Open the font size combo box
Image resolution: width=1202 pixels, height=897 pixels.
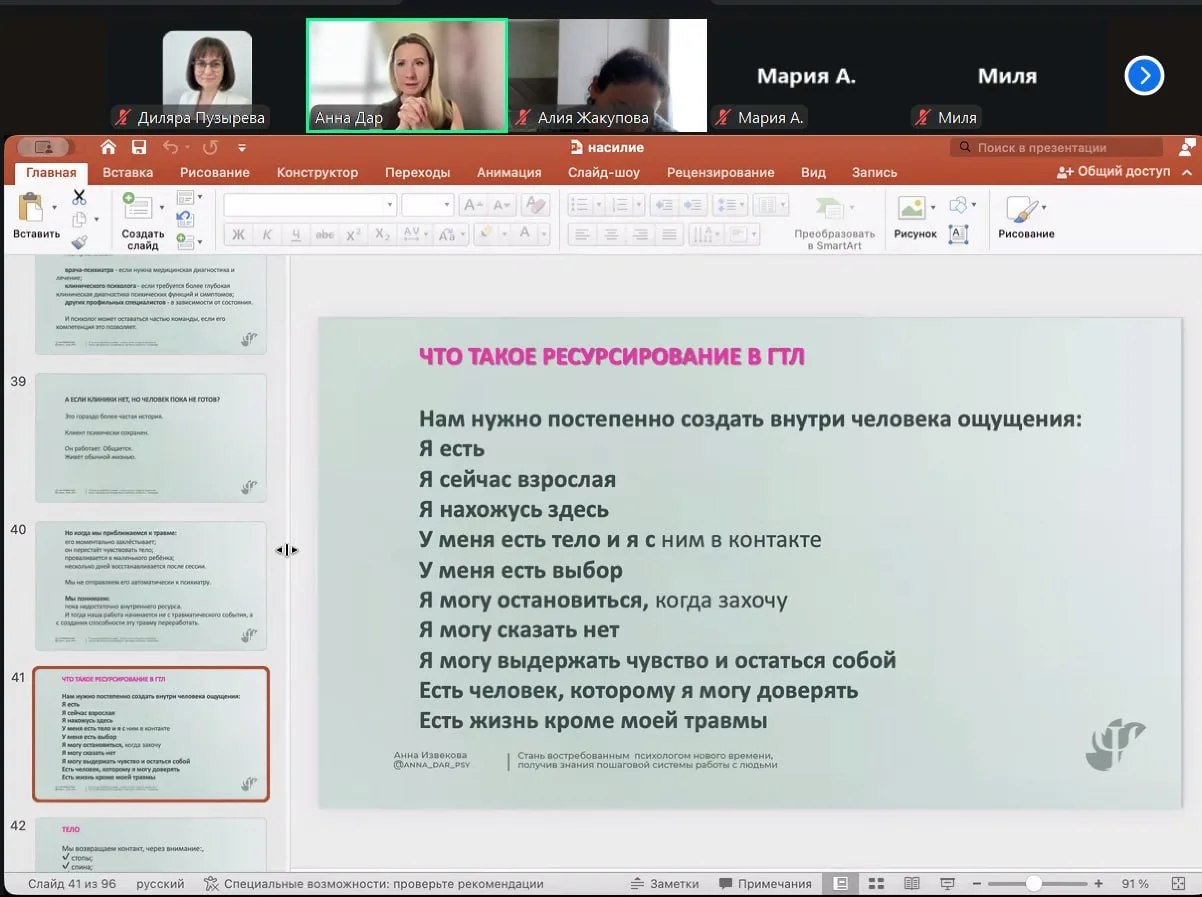coord(428,205)
